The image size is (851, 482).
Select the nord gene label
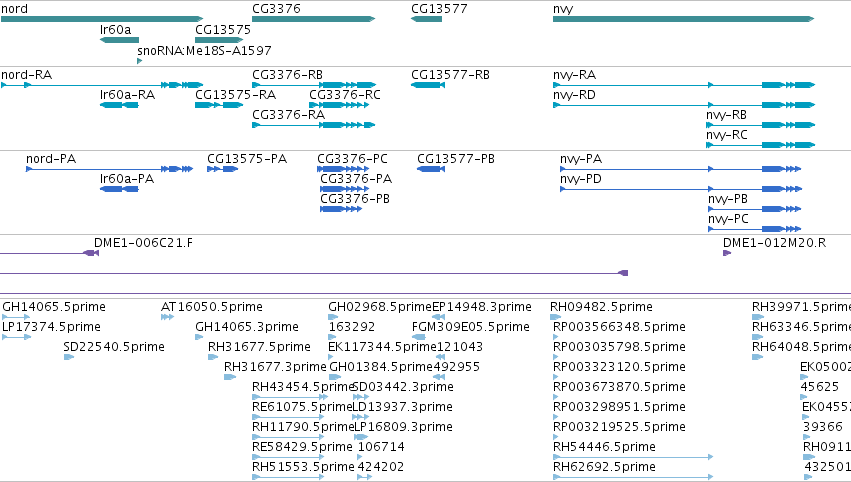tap(15, 9)
